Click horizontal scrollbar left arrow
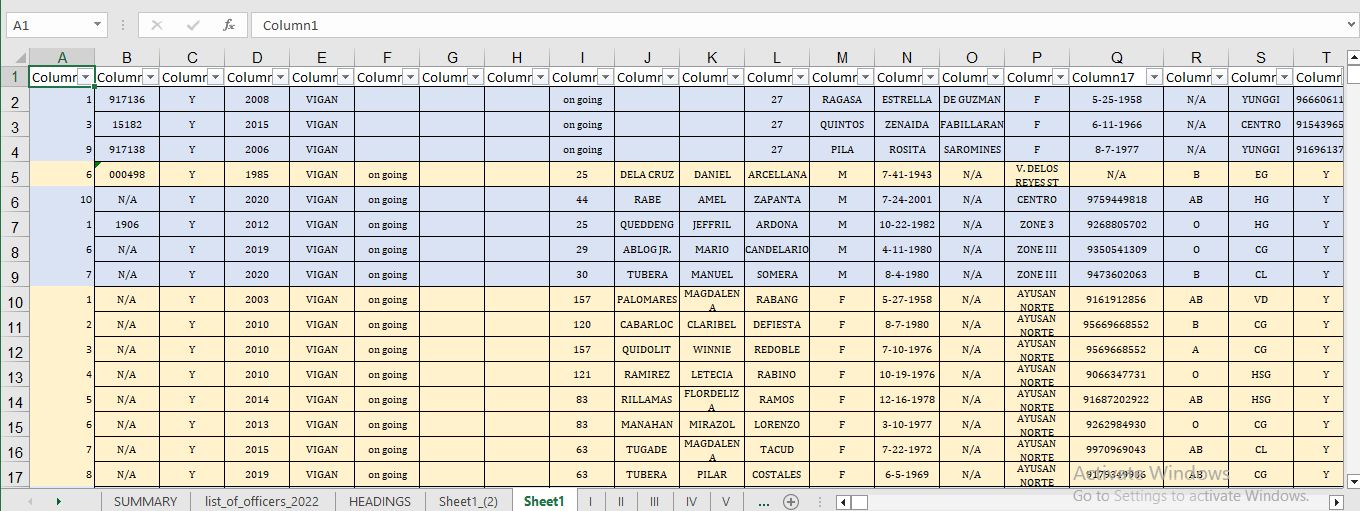 tap(844, 502)
